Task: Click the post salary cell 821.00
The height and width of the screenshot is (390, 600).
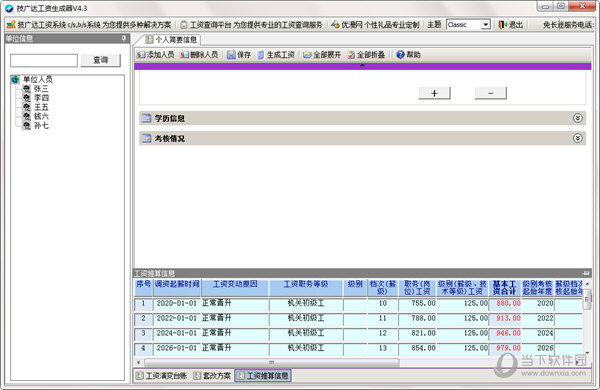Action: click(417, 333)
